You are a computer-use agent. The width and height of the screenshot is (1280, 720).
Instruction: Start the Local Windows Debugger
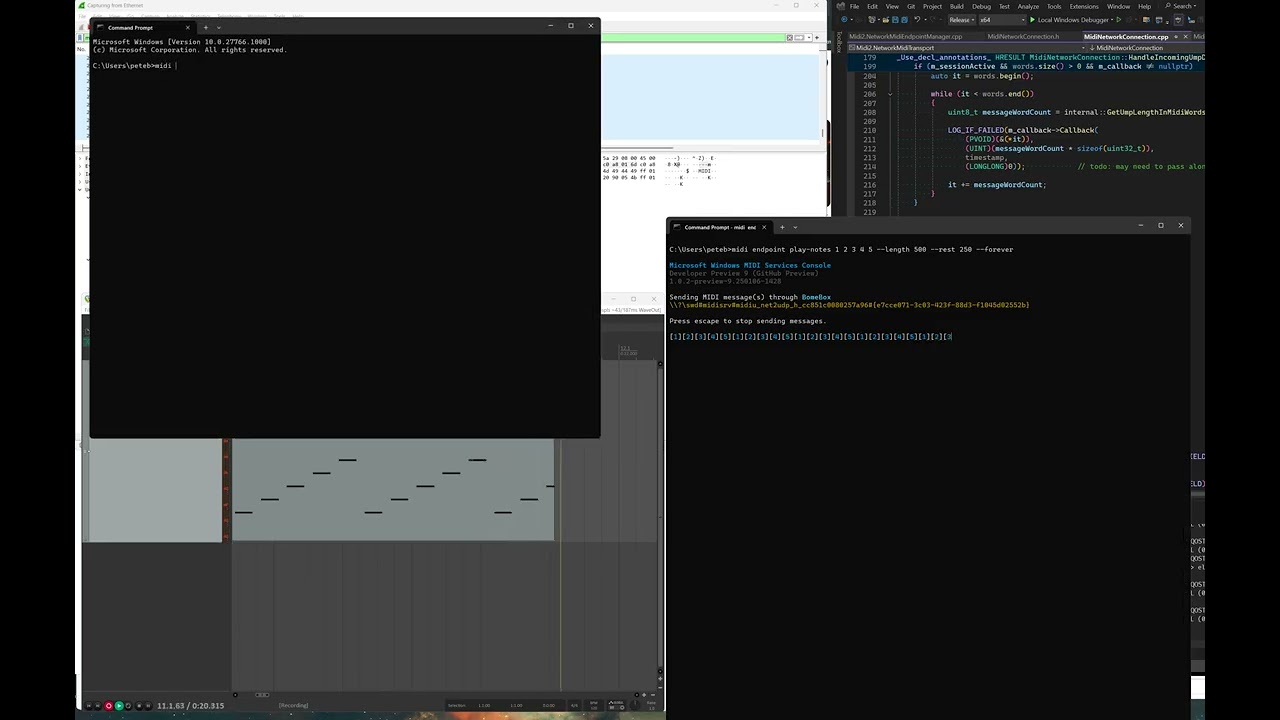(1069, 20)
